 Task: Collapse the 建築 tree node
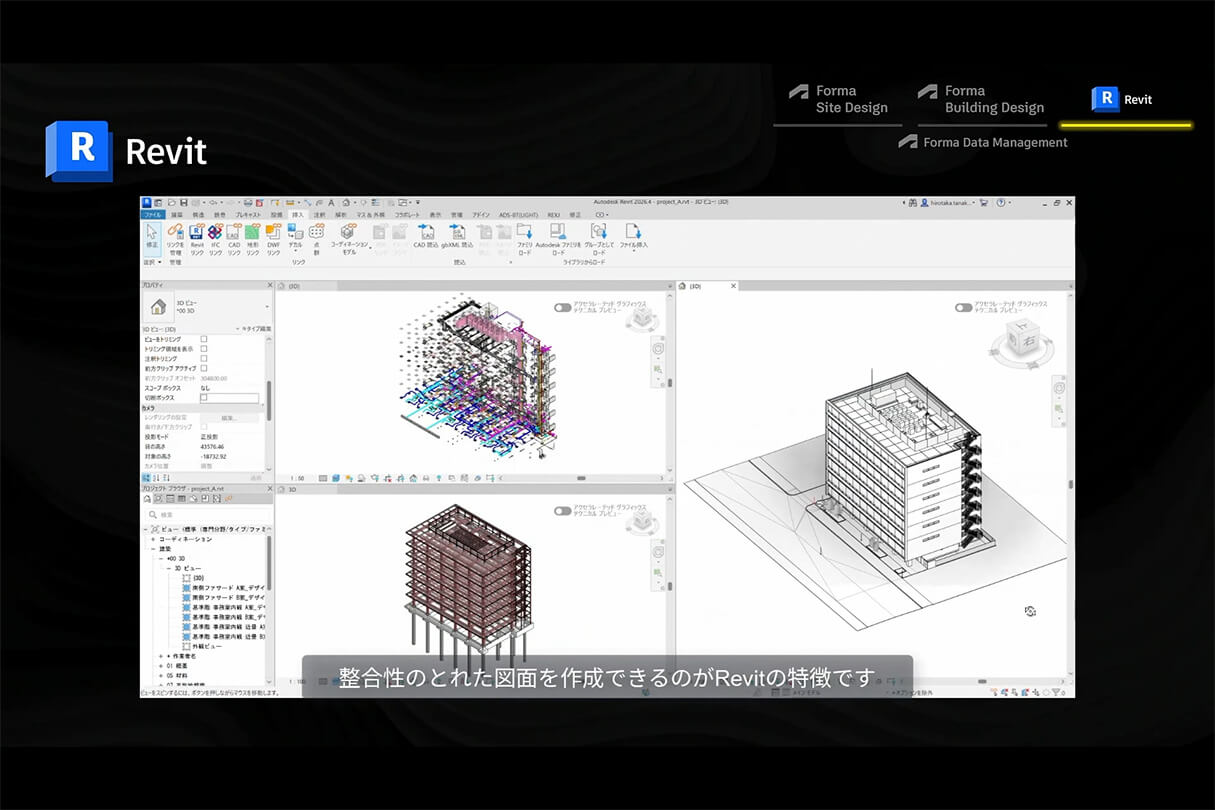(152, 549)
